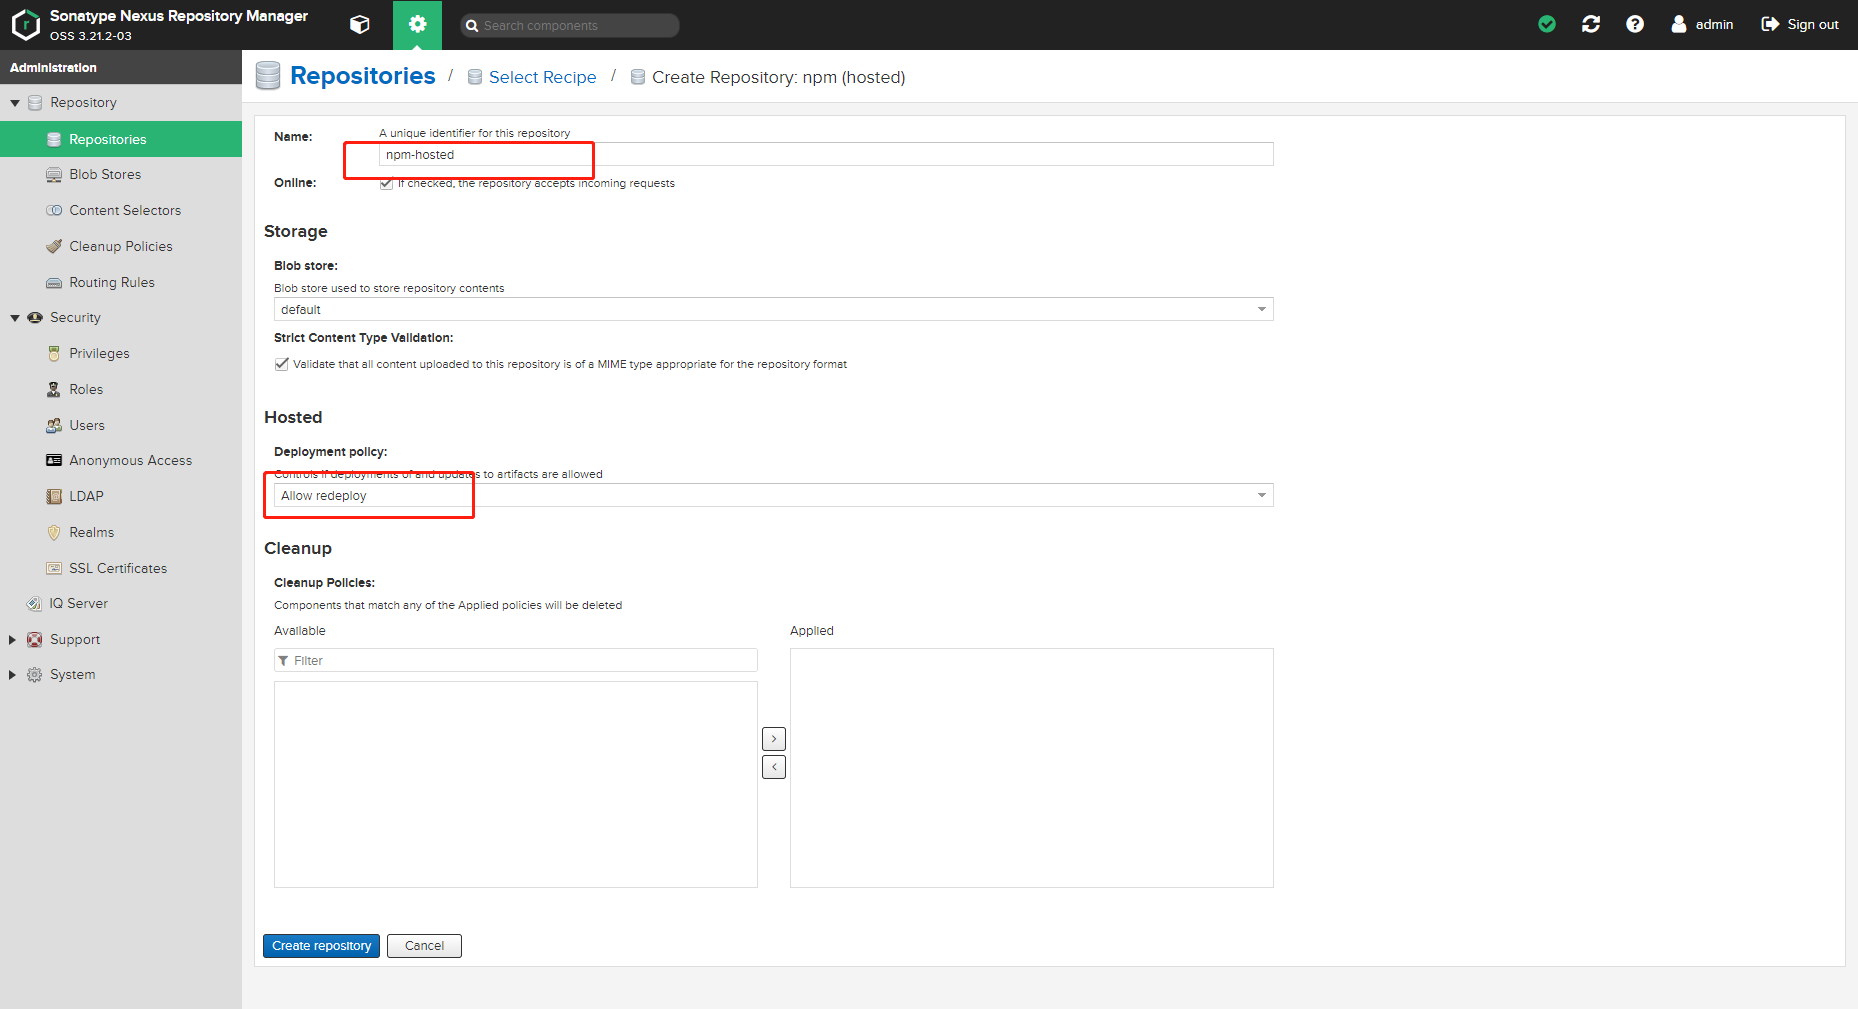Click the refresh icon in header
Image resolution: width=1858 pixels, height=1009 pixels.
1591,24
